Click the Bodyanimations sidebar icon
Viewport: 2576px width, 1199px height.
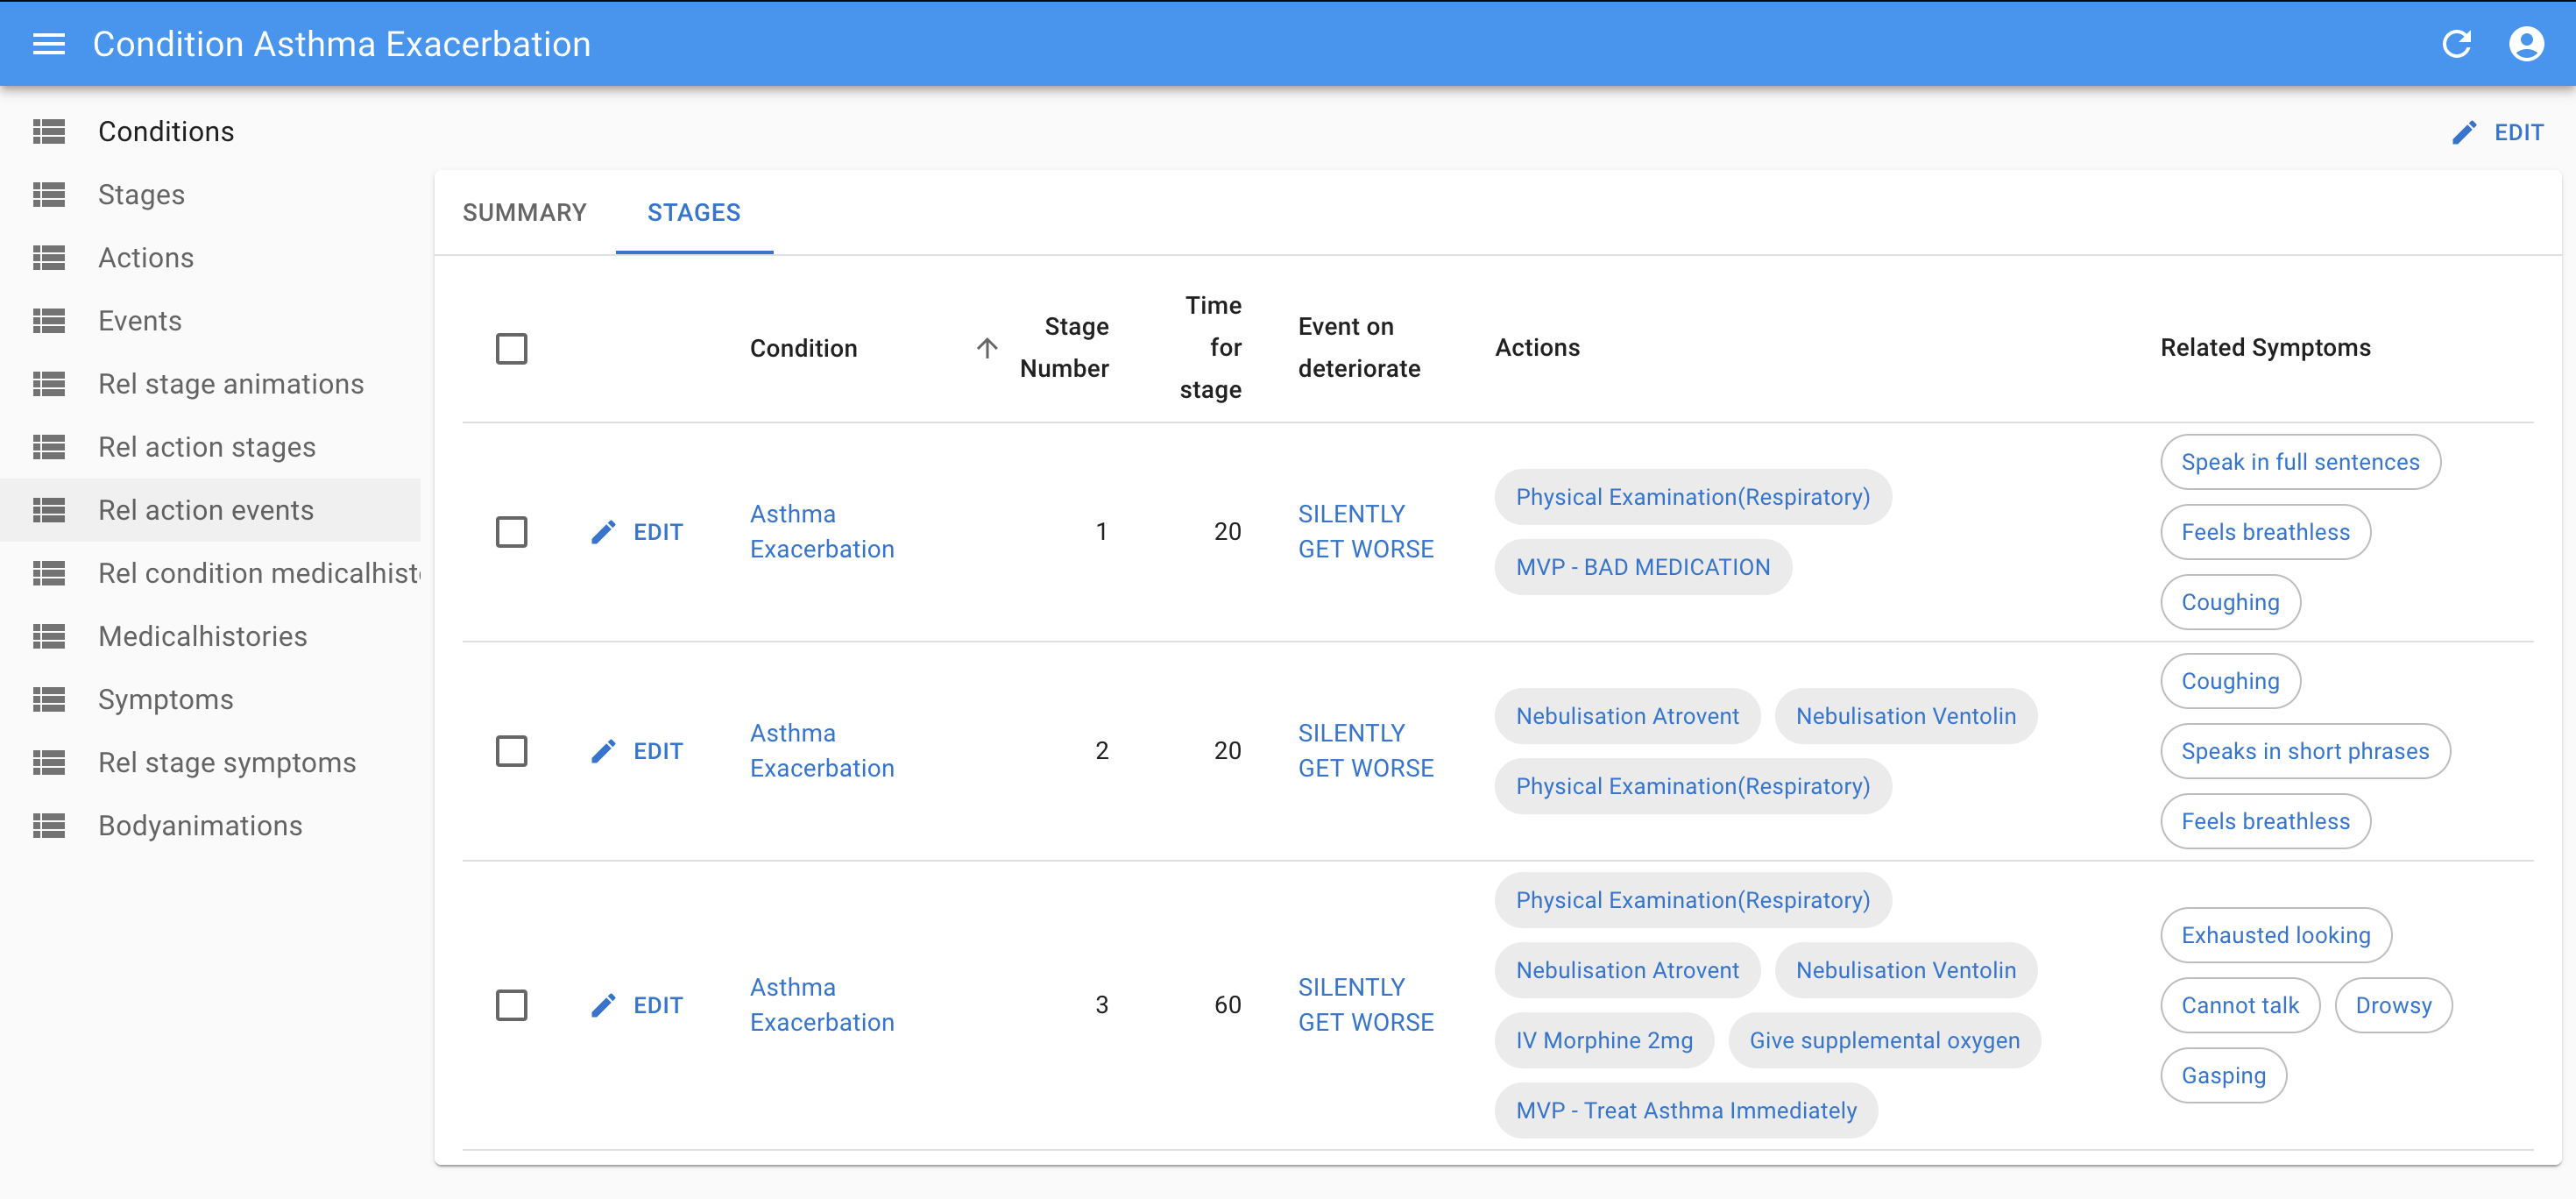(49, 825)
